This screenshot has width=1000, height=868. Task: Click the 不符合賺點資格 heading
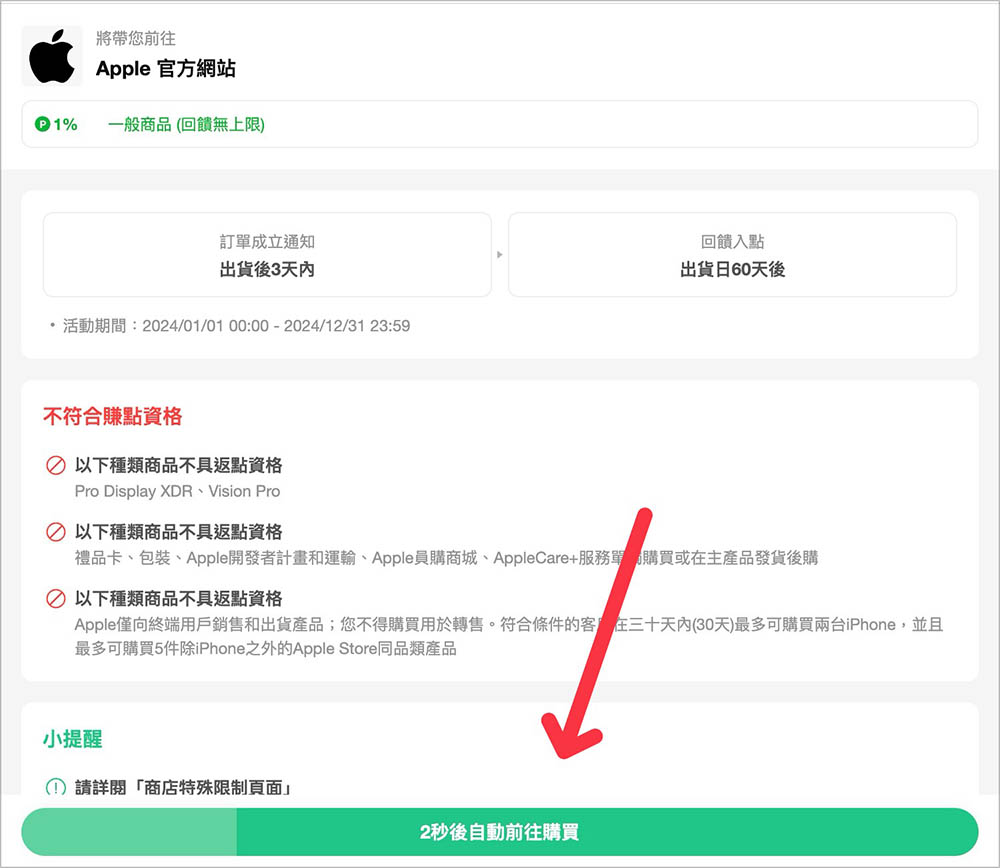[113, 416]
